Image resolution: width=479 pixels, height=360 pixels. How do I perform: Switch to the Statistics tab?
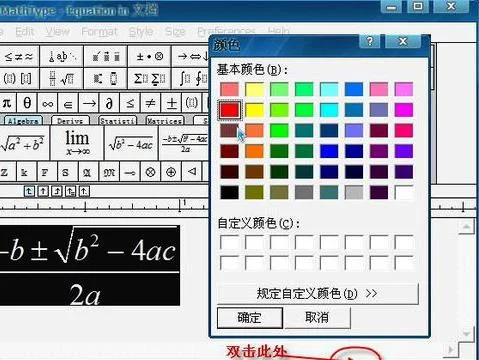[x=117, y=121]
